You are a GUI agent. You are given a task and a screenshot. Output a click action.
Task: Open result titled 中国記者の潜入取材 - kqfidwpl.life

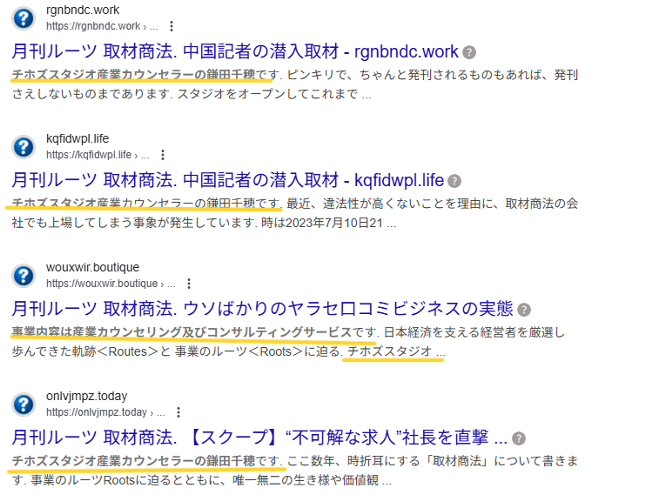pyautogui.click(x=227, y=180)
